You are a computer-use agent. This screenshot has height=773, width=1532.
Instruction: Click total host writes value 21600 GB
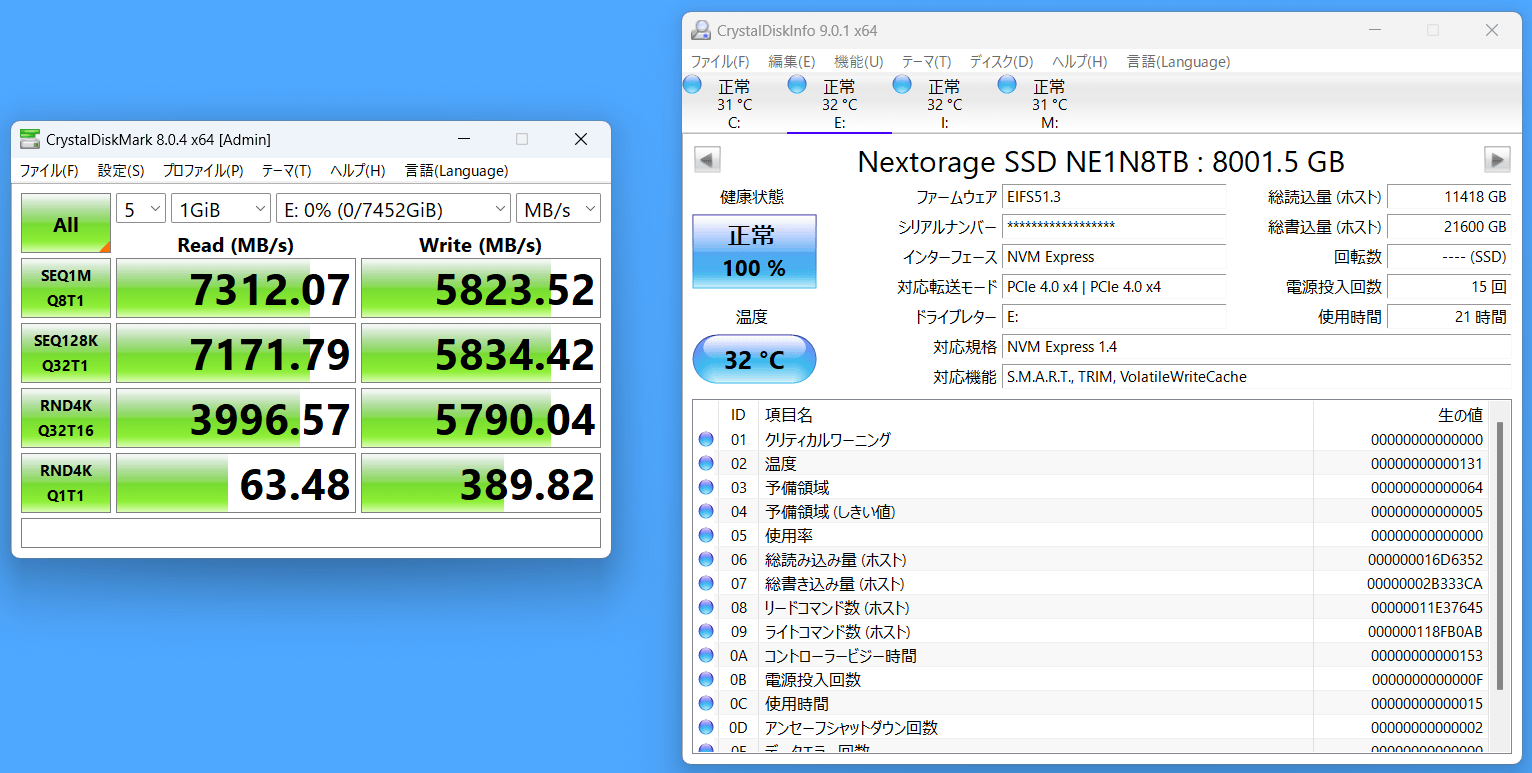click(1449, 227)
